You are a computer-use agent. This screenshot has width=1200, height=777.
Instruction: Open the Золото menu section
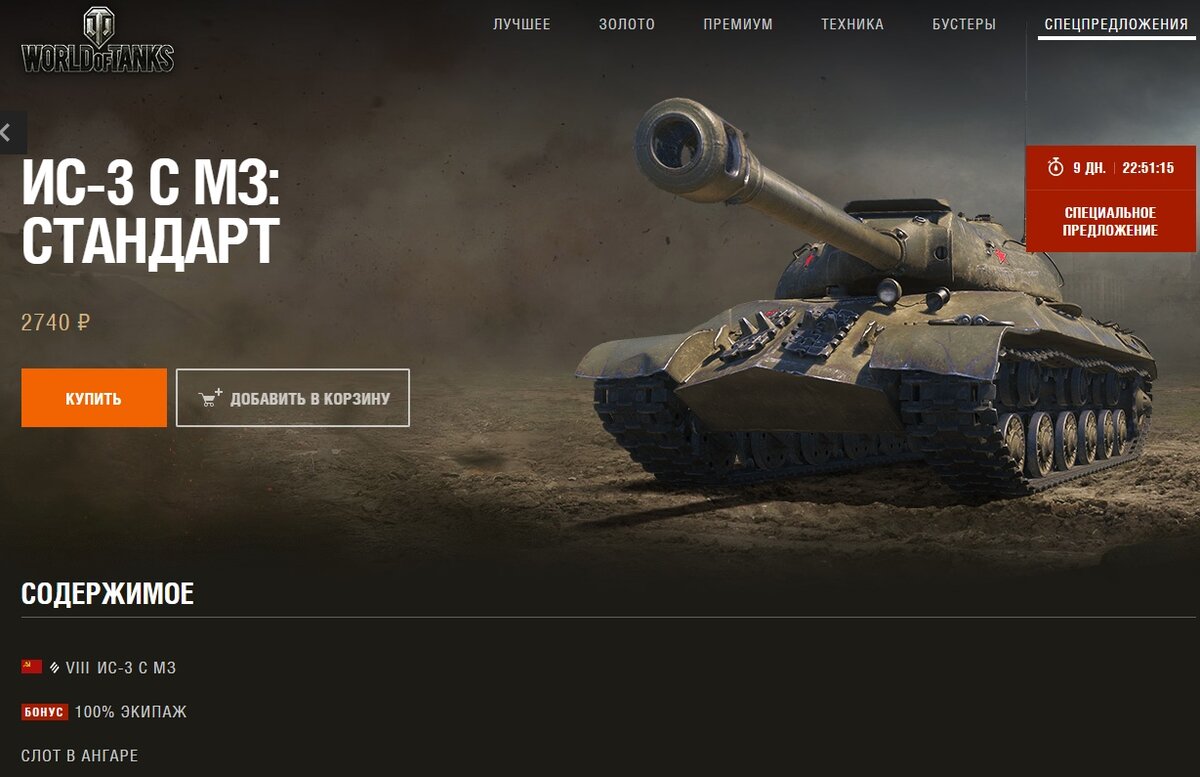[627, 24]
